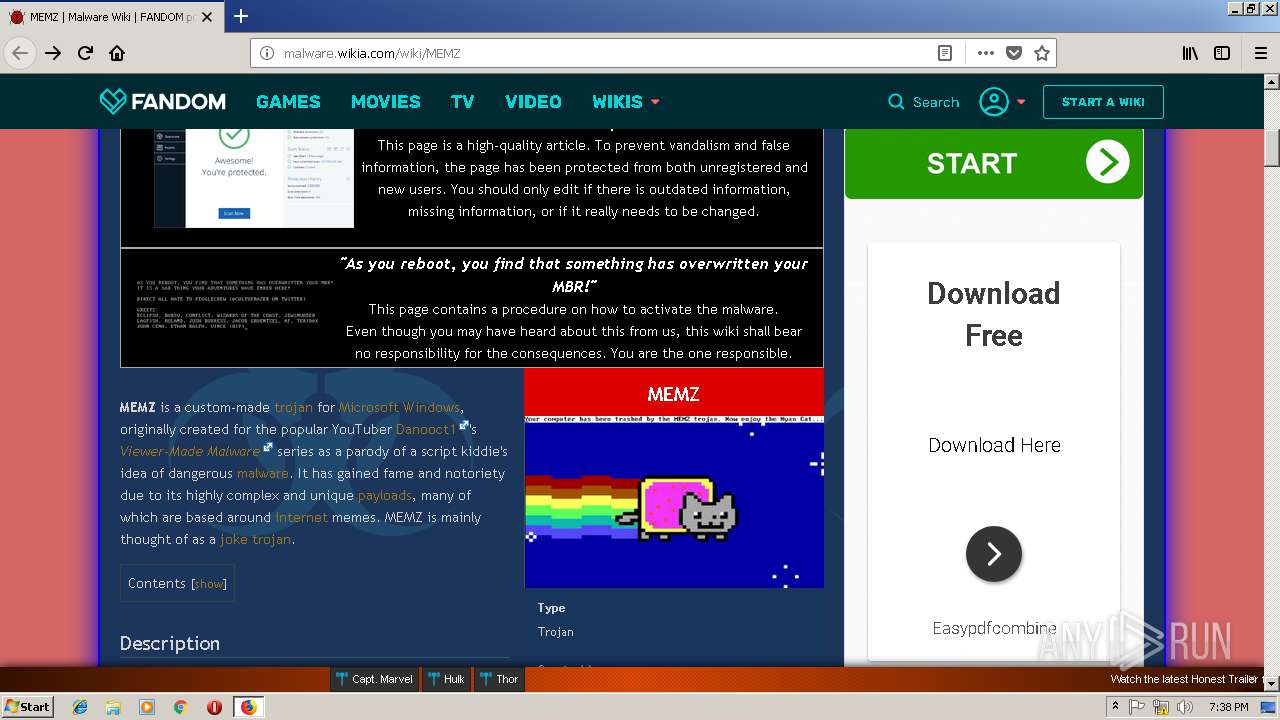Follow the joke trojan link

(256, 539)
